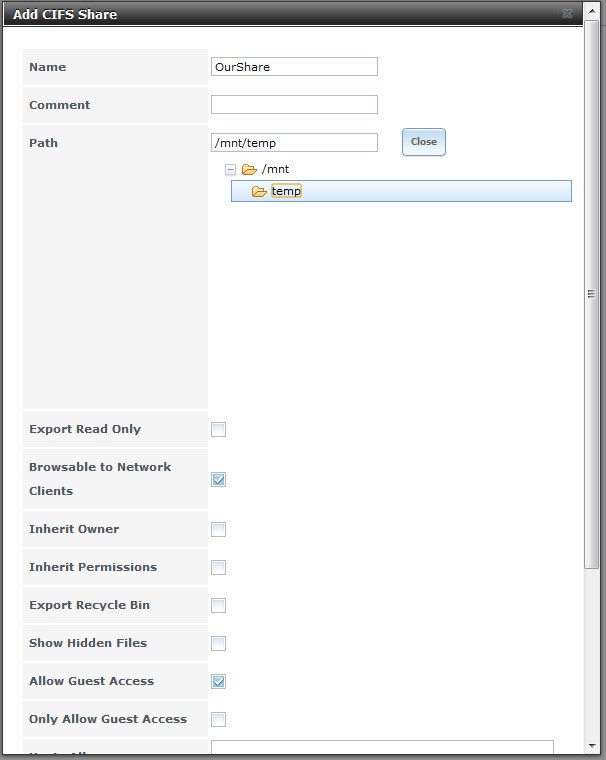Image resolution: width=606 pixels, height=760 pixels.
Task: Click the Path field showing /mnt/temp
Action: pos(294,143)
